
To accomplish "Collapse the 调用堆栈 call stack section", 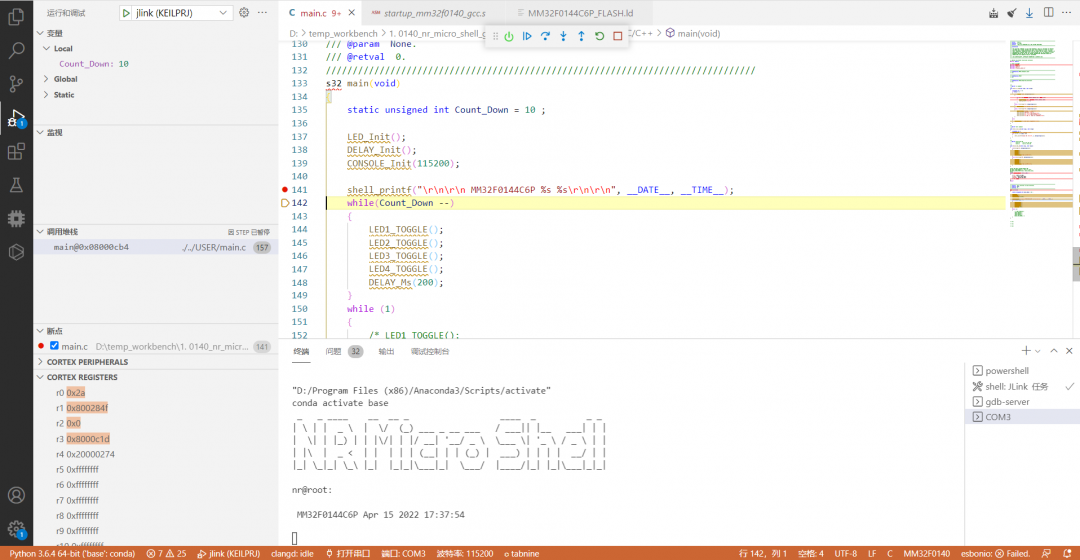I will pos(40,231).
